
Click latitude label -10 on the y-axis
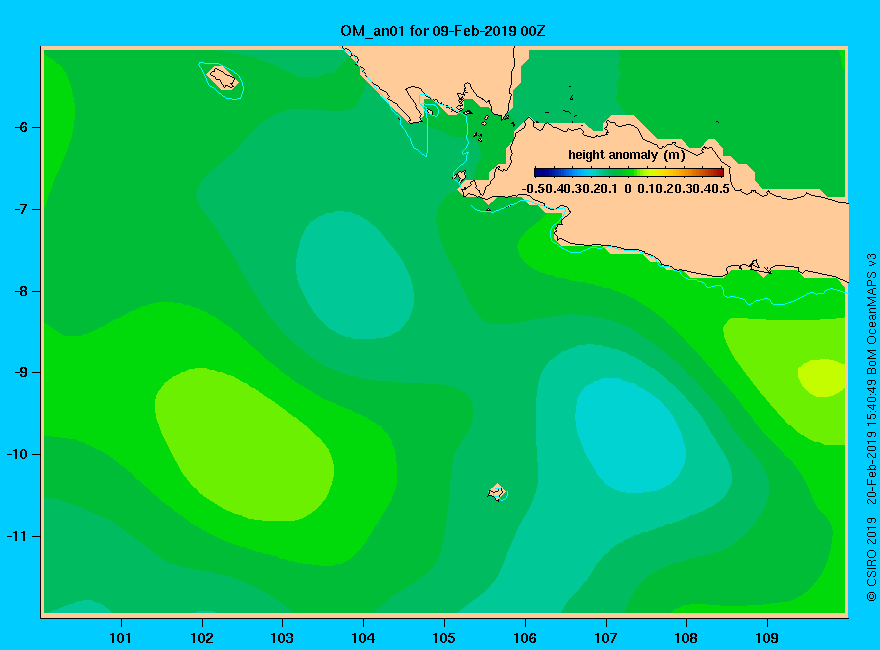17,454
